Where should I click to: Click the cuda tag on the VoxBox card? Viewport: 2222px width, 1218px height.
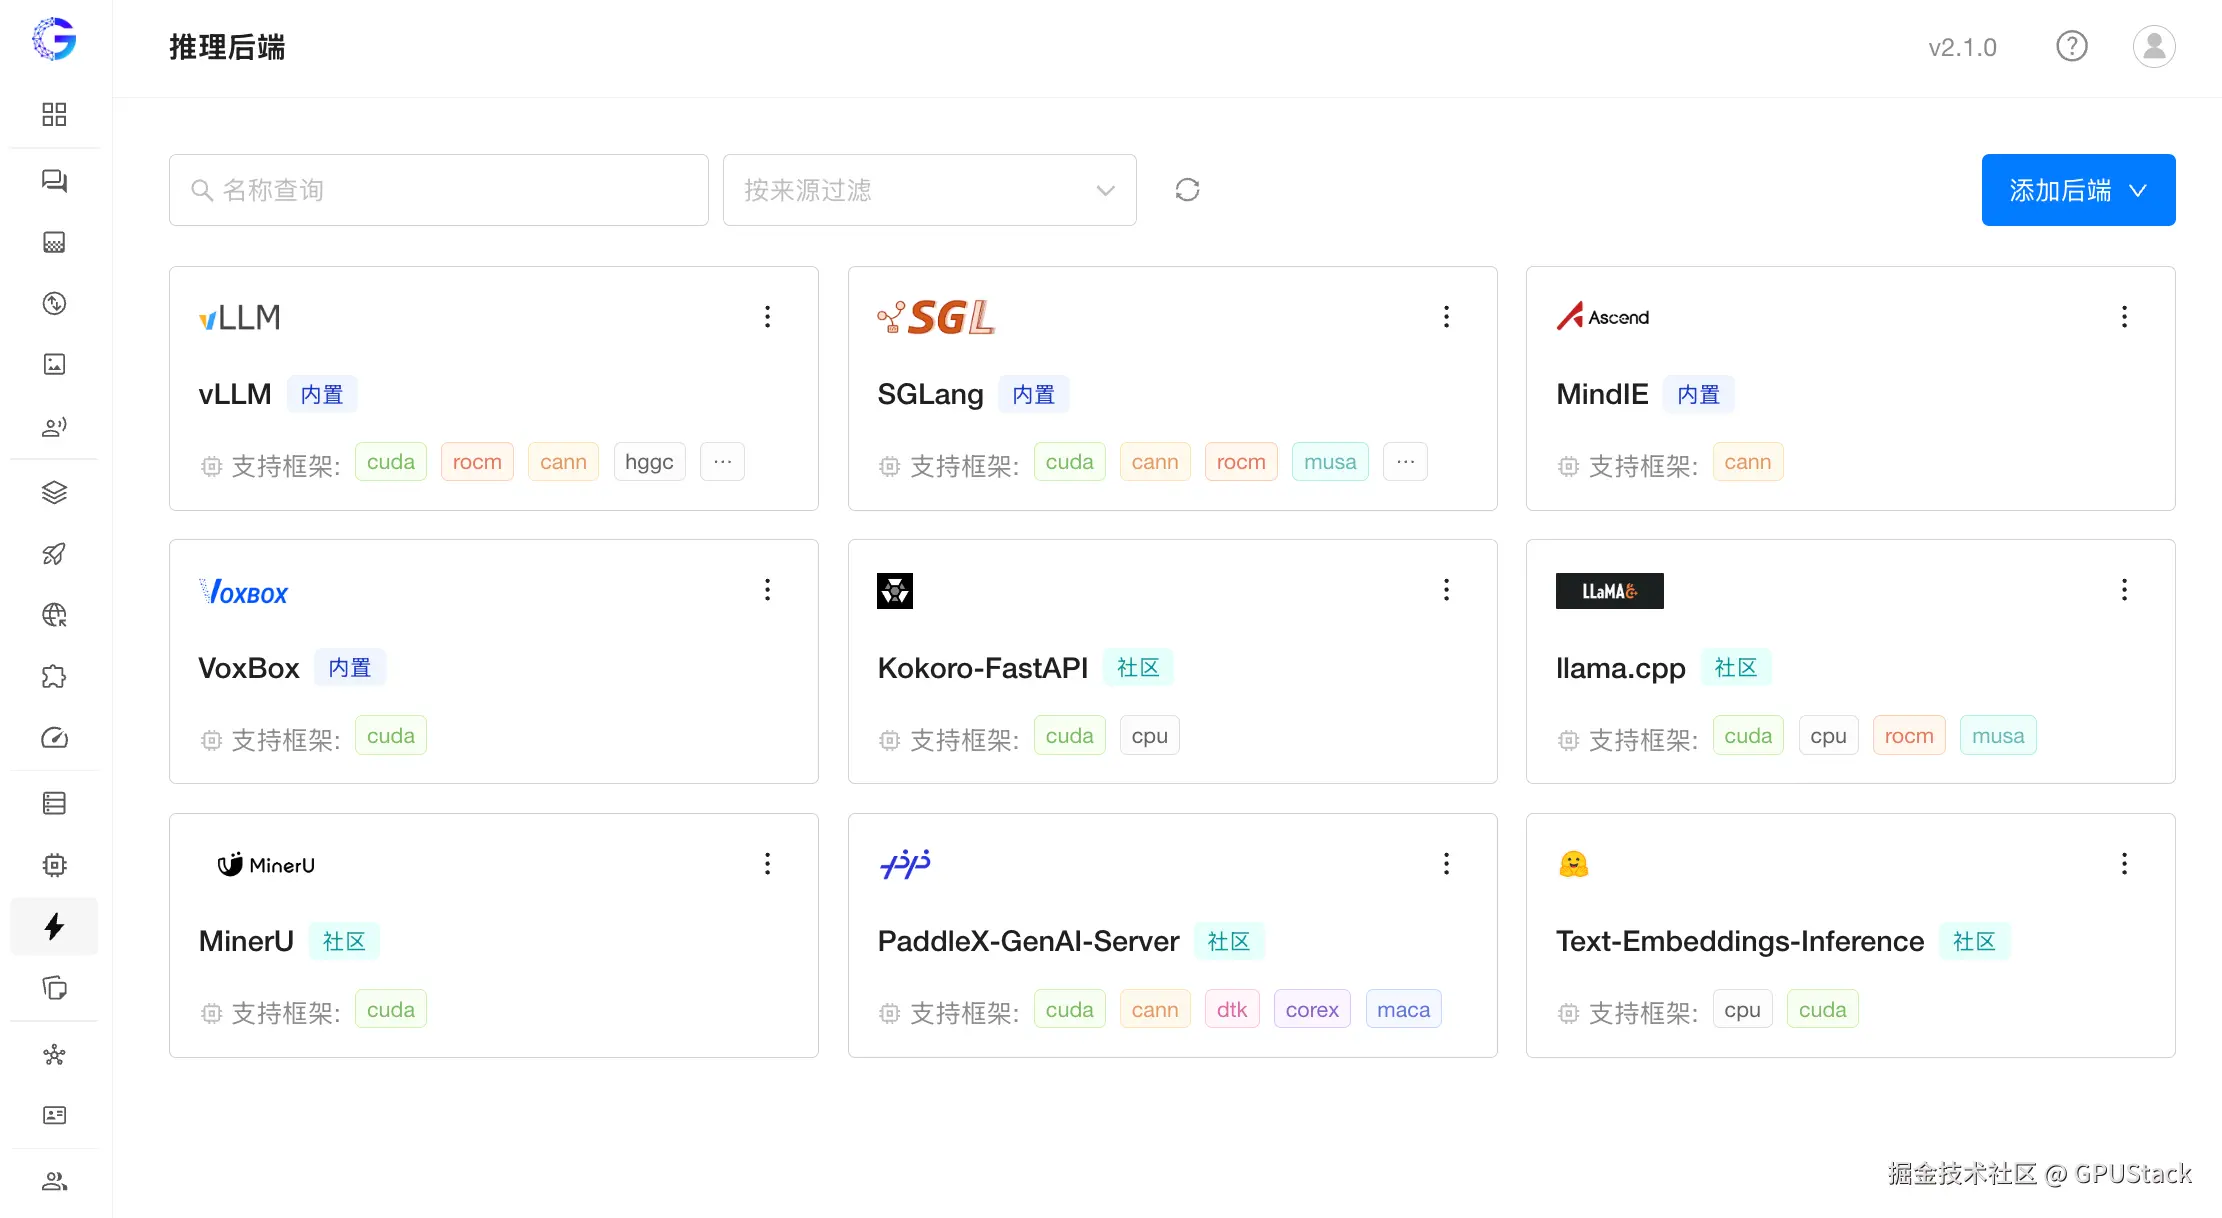click(x=390, y=736)
